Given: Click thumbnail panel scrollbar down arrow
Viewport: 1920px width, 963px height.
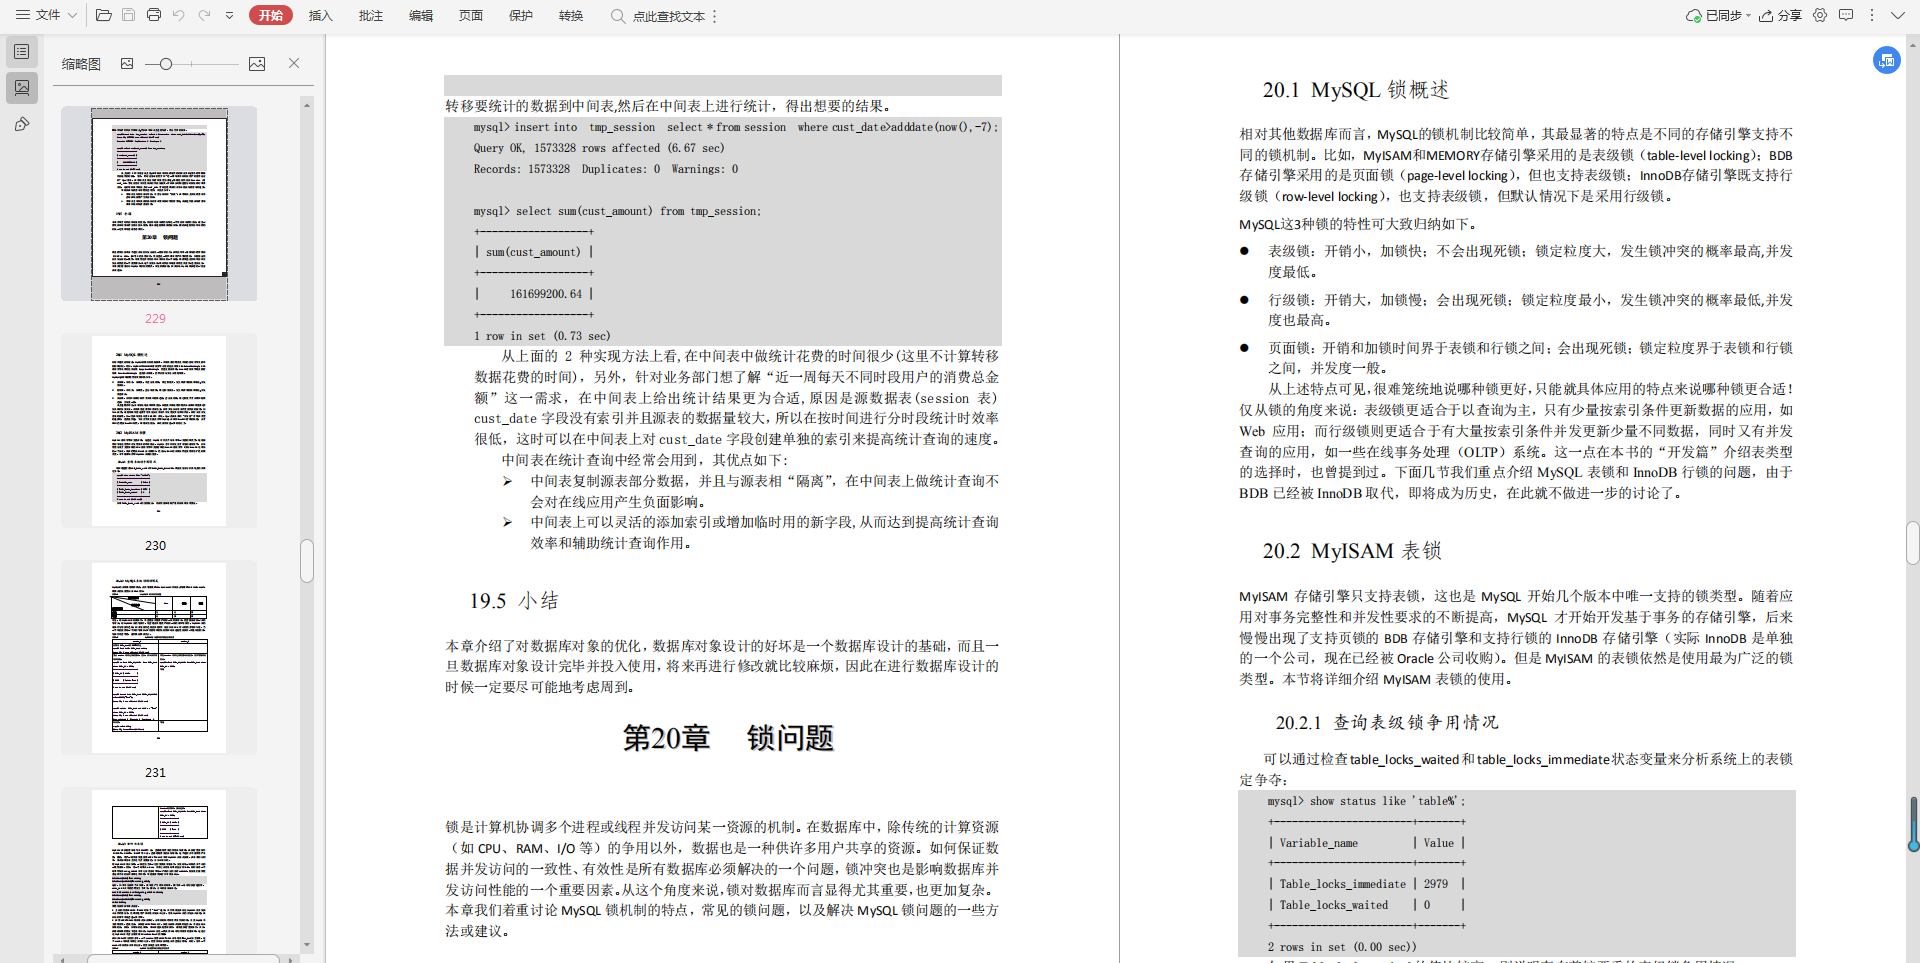Looking at the screenshot, I should coord(307,944).
